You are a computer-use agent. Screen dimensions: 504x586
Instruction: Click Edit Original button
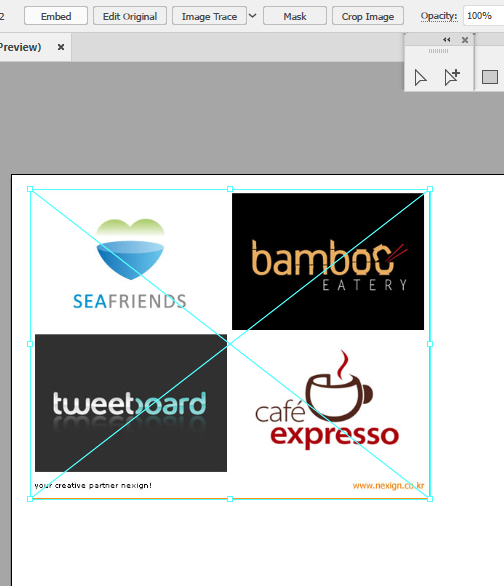130,16
